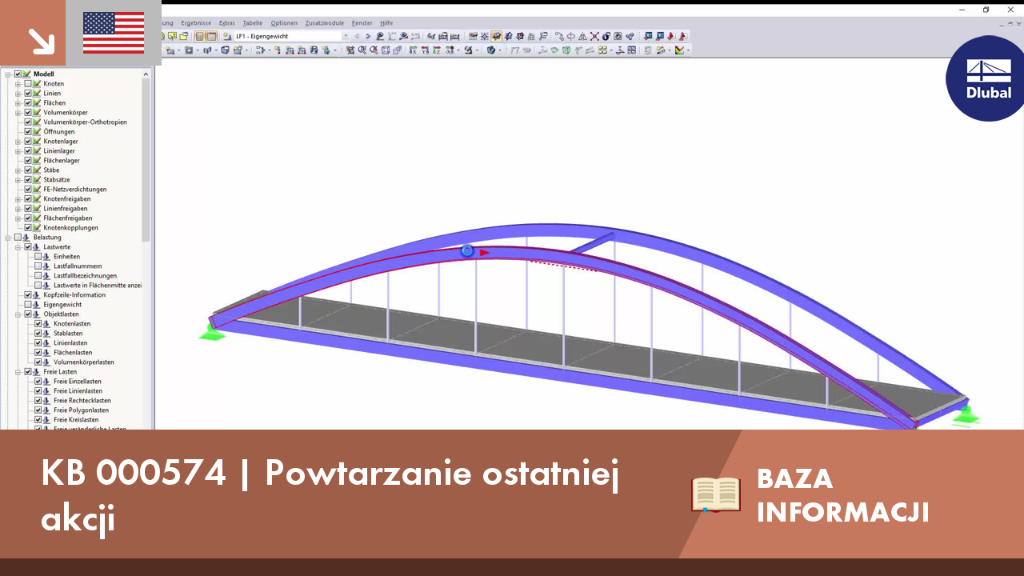This screenshot has width=1024, height=576.
Task: Click the previous load case arrow
Action: [x=357, y=37]
